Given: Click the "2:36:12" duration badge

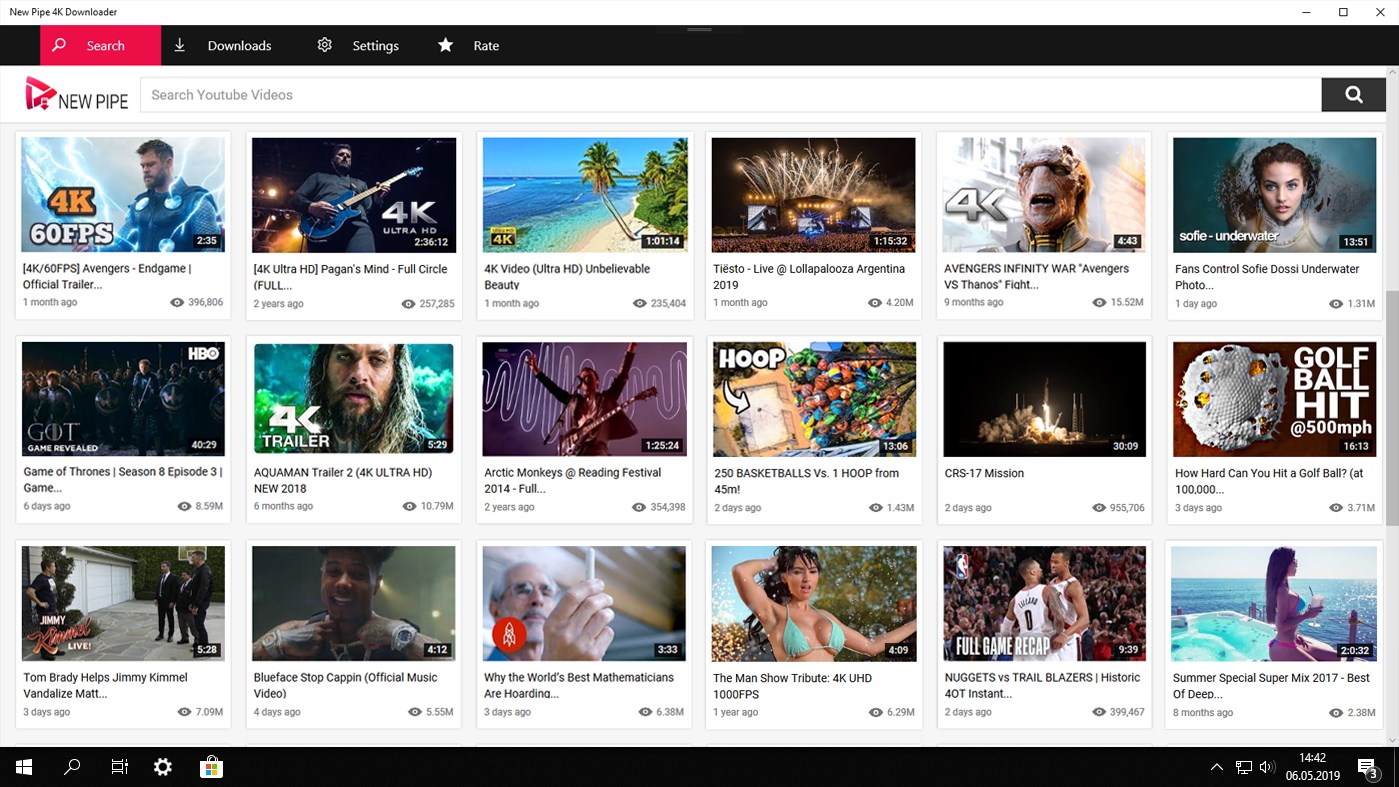Looking at the screenshot, I should 431,241.
